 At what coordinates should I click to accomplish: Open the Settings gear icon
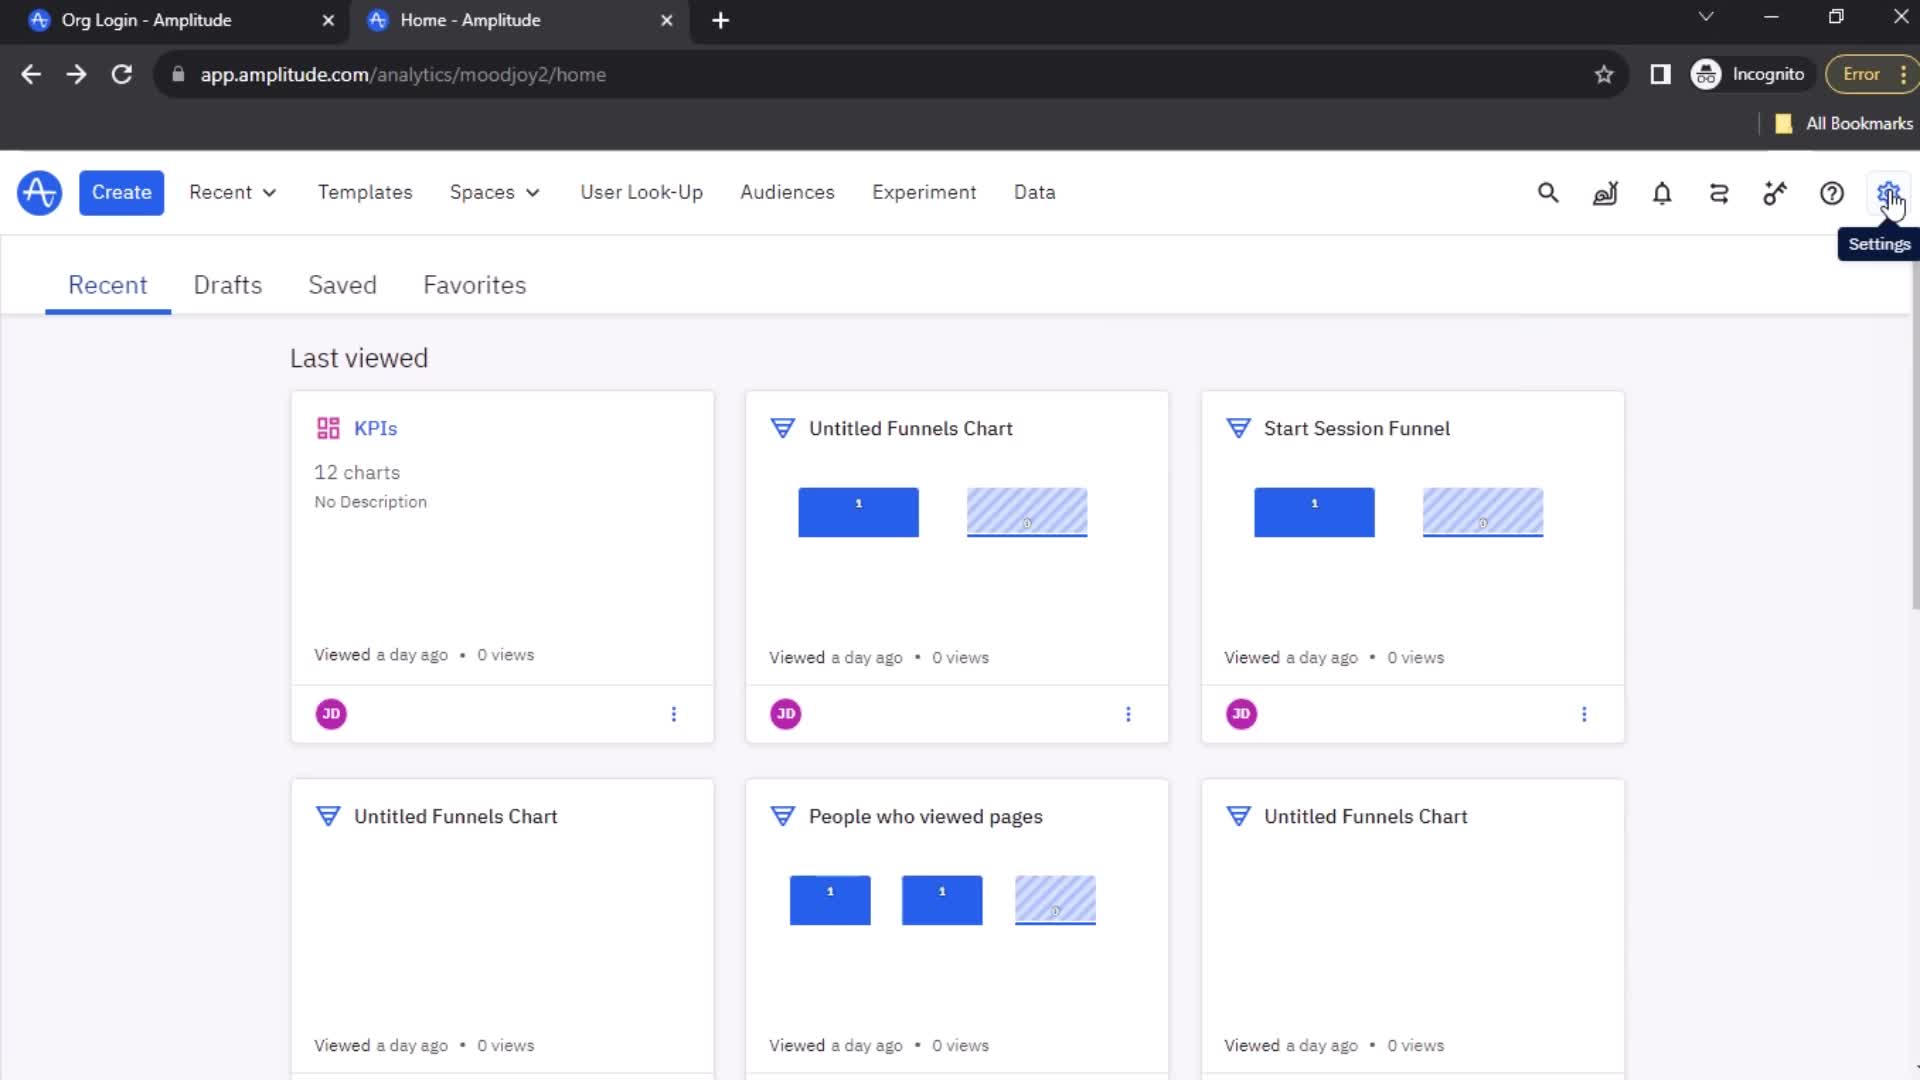click(1888, 193)
